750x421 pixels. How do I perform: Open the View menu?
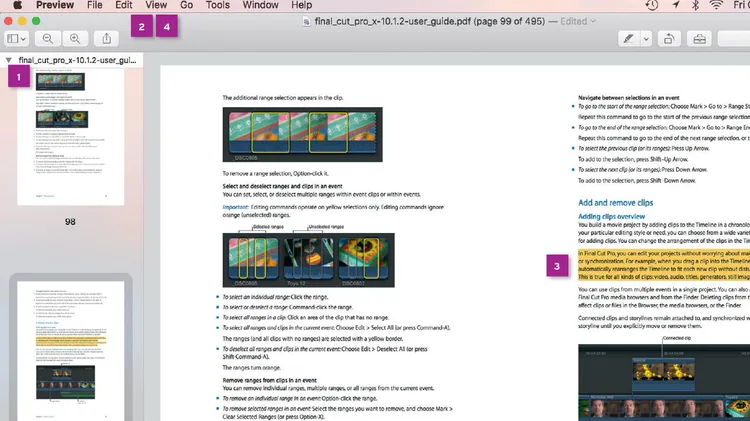(156, 5)
